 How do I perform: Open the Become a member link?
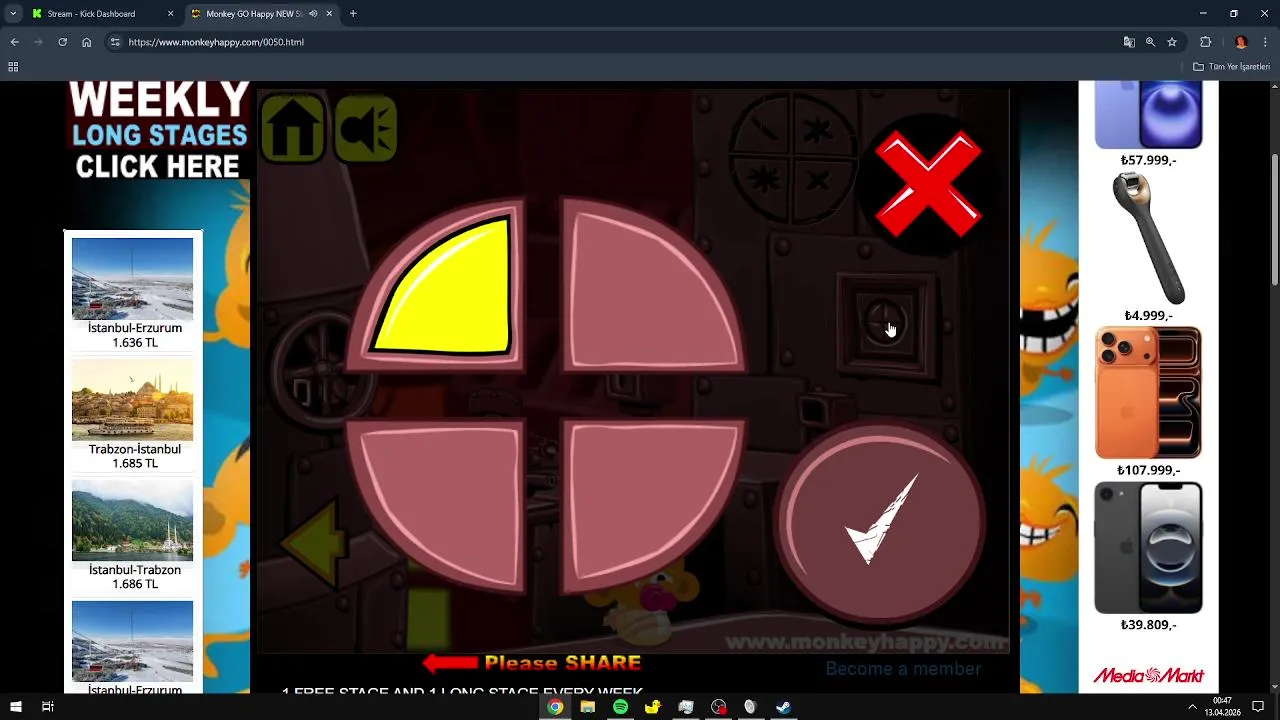[903, 668]
